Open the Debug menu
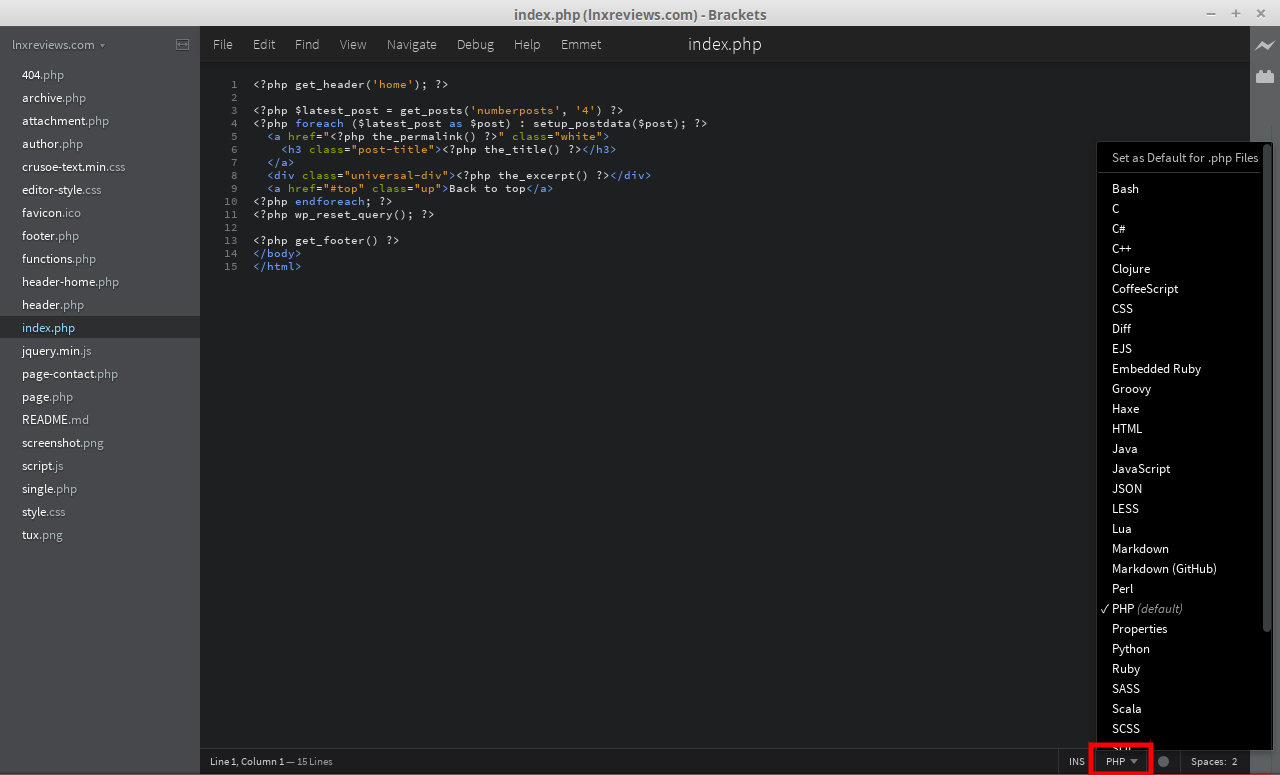This screenshot has height=775, width=1280. point(475,44)
